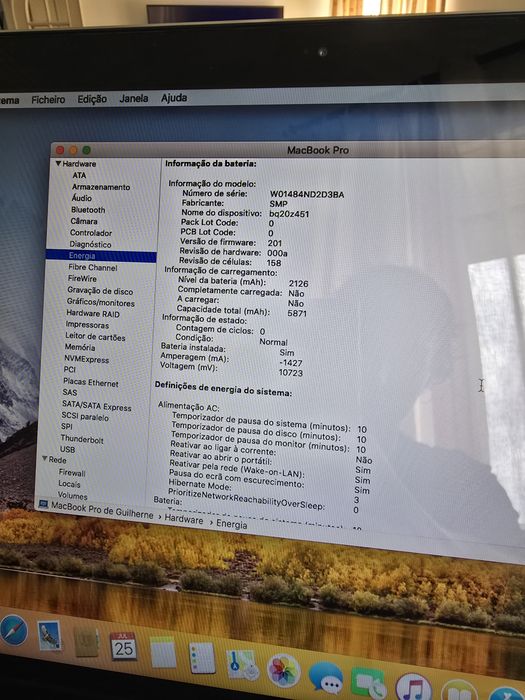Image resolution: width=525 pixels, height=700 pixels.
Task: Open the Ficheiro menu
Action: pyautogui.click(x=48, y=100)
